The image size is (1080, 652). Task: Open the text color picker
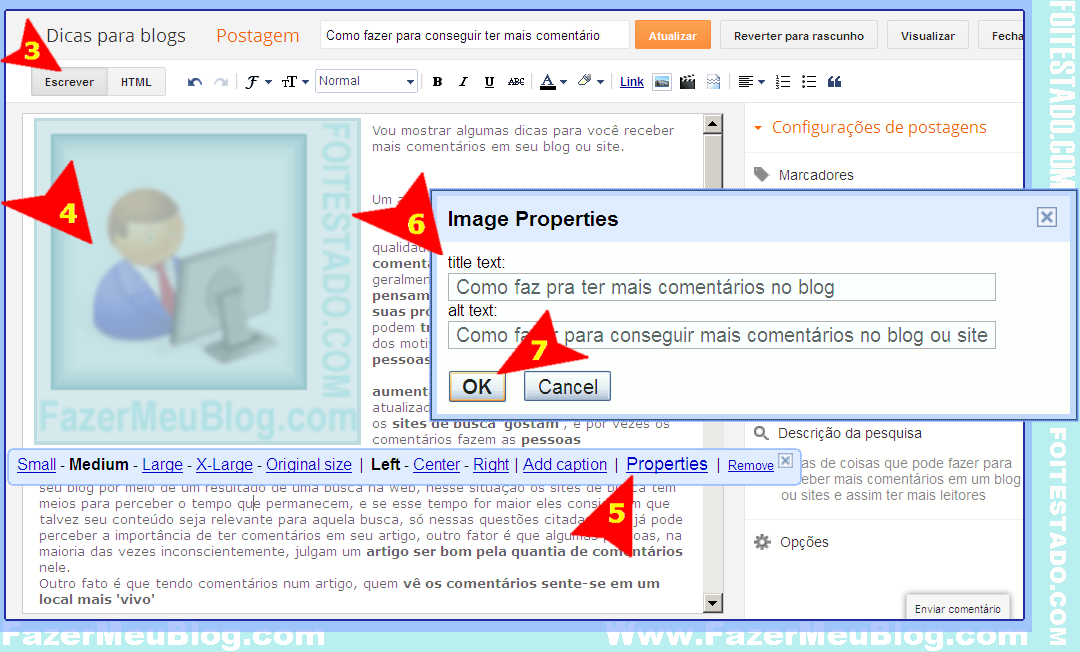point(553,82)
